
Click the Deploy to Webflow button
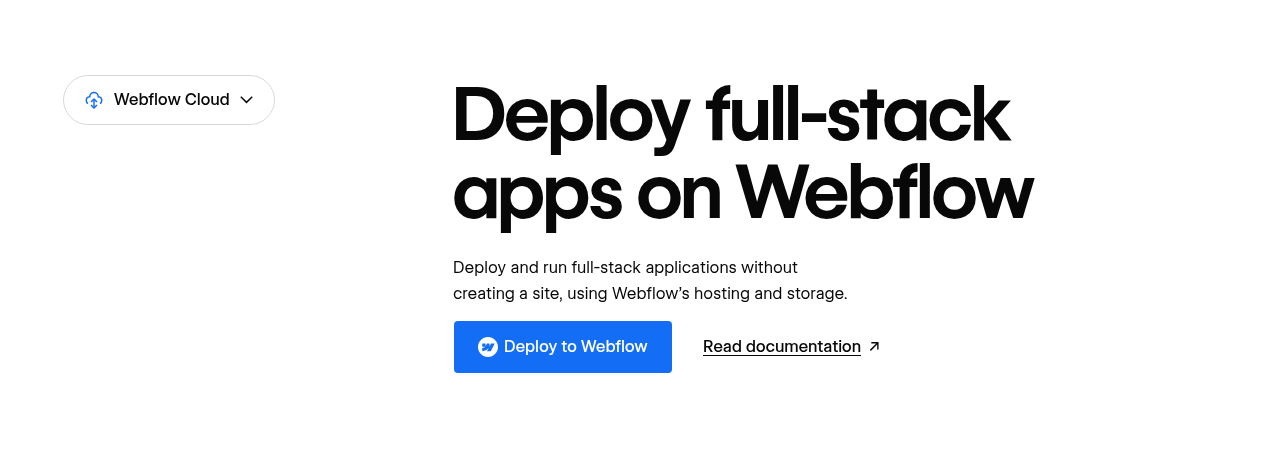click(x=563, y=347)
